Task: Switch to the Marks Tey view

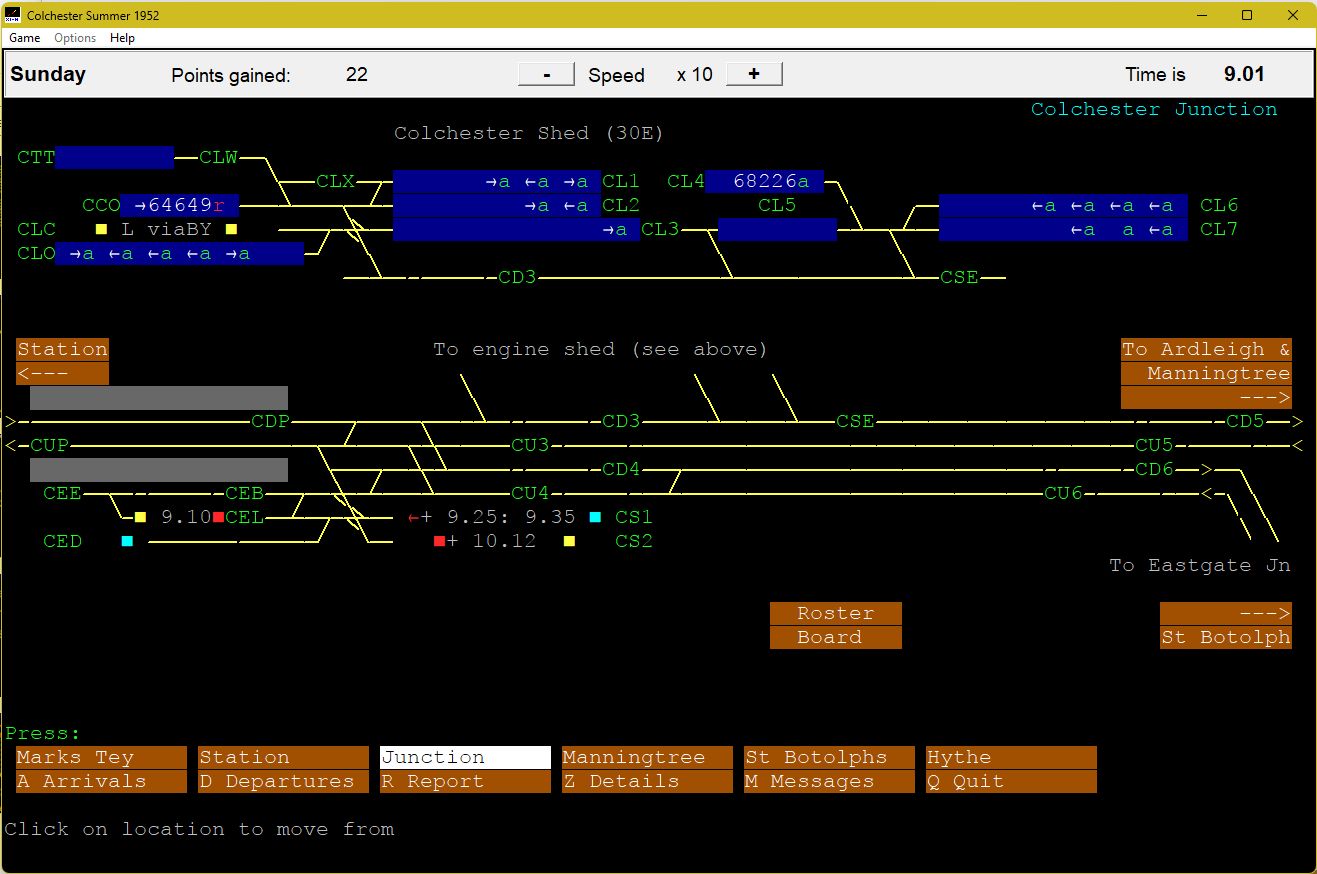Action: click(101, 757)
